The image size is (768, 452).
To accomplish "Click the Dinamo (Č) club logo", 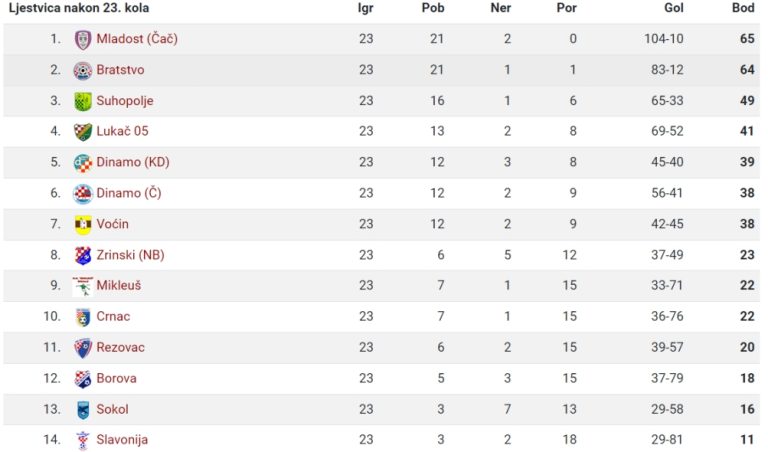I will [x=83, y=194].
